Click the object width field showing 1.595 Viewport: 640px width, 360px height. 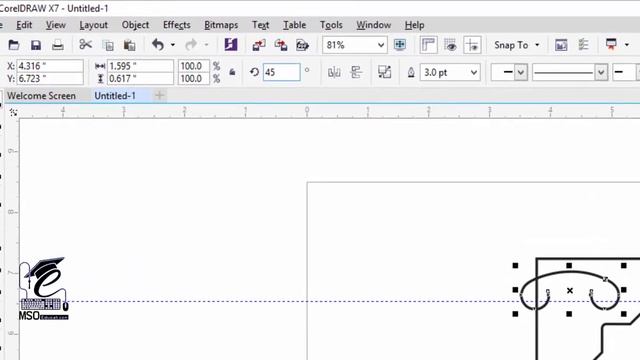140,66
